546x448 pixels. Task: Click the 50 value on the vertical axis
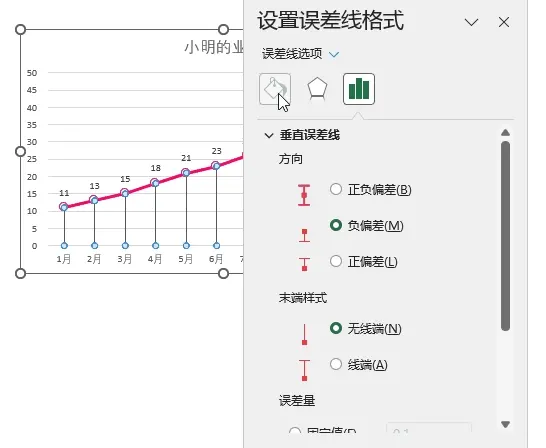click(32, 73)
